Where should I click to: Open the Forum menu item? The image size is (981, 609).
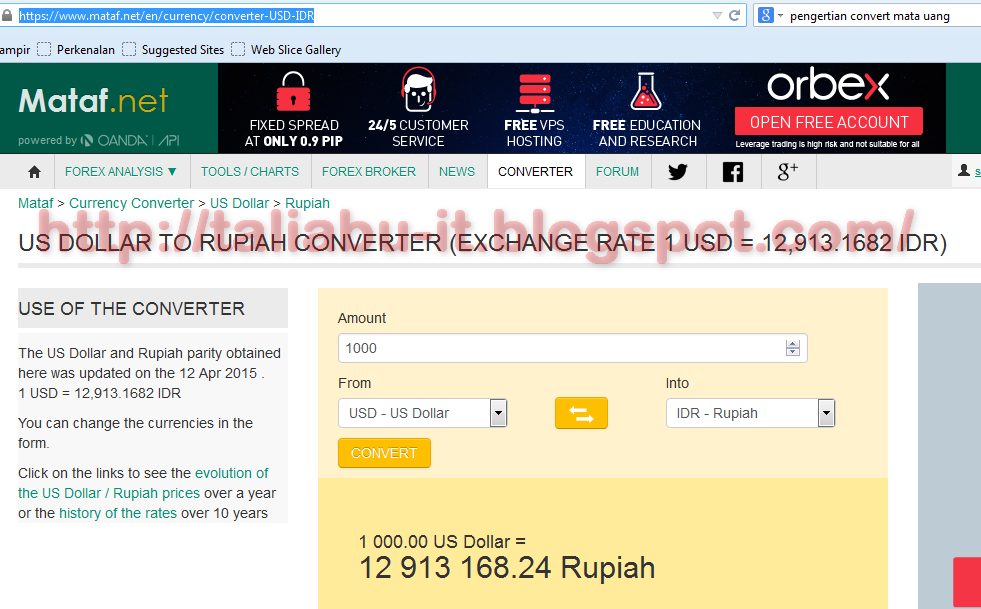pyautogui.click(x=618, y=171)
